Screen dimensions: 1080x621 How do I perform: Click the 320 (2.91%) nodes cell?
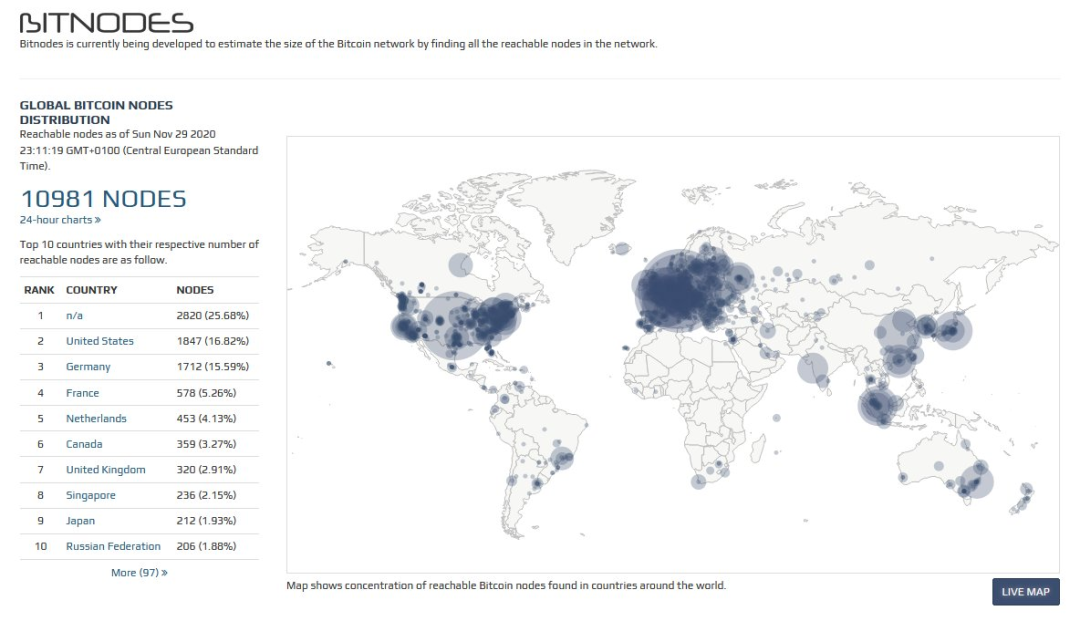tap(207, 470)
